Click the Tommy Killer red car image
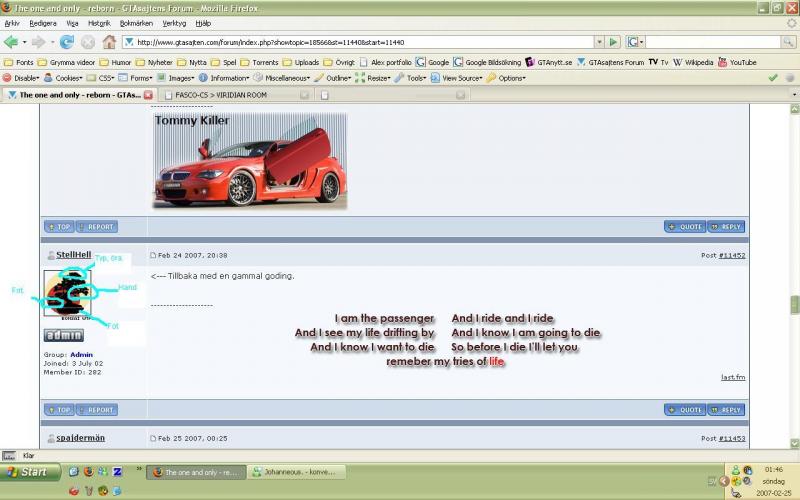The image size is (800, 500). click(249, 160)
